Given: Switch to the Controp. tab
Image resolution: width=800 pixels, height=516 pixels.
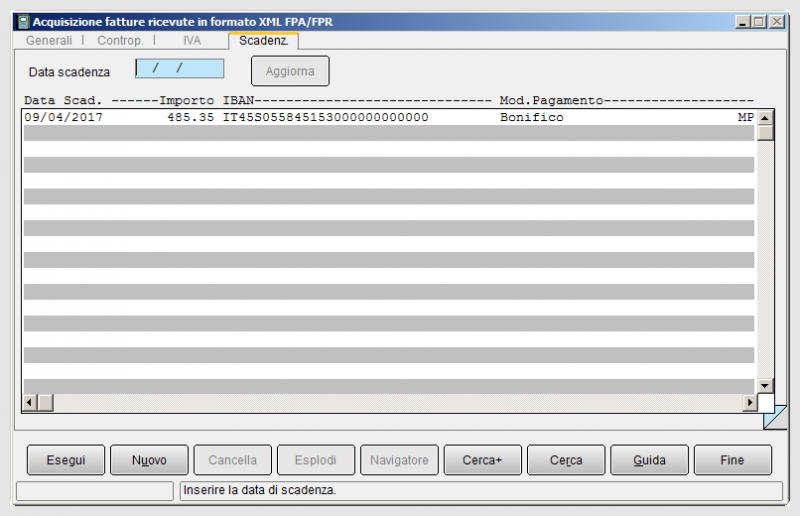Looking at the screenshot, I should click(x=120, y=40).
